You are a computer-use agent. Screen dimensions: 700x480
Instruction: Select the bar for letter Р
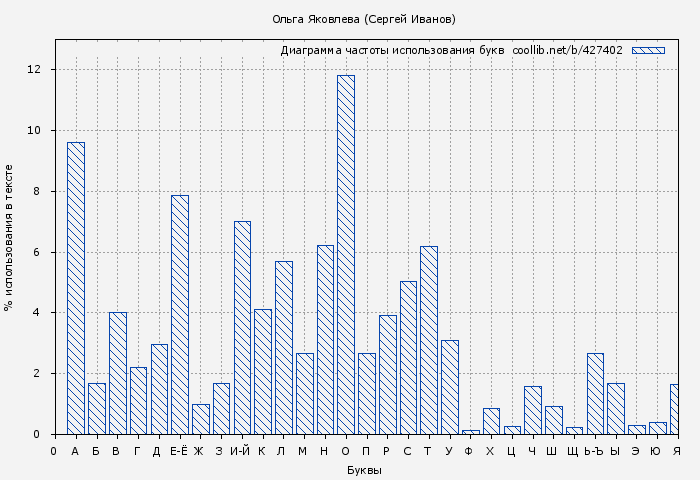click(x=388, y=375)
